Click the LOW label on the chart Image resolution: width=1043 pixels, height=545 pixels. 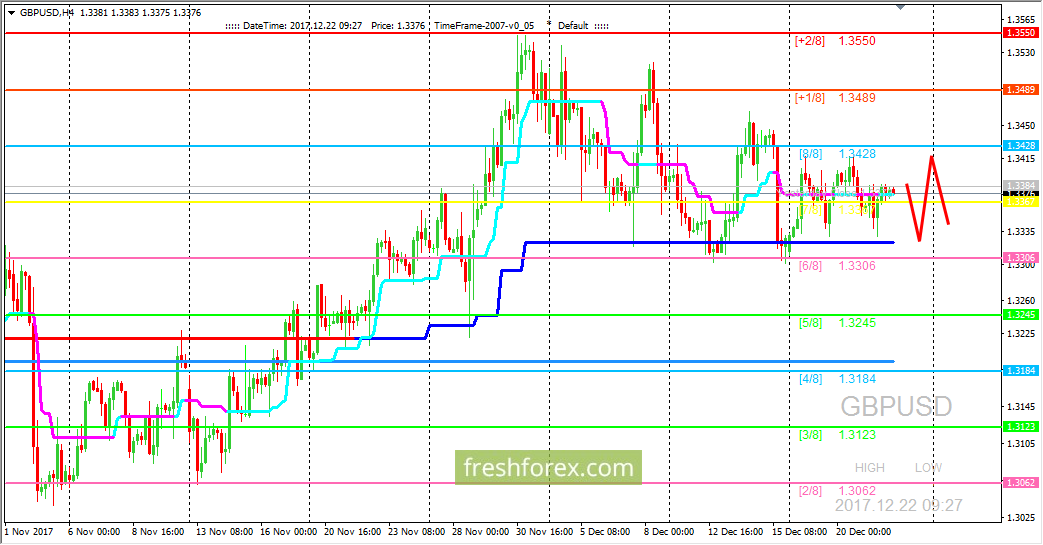928,468
